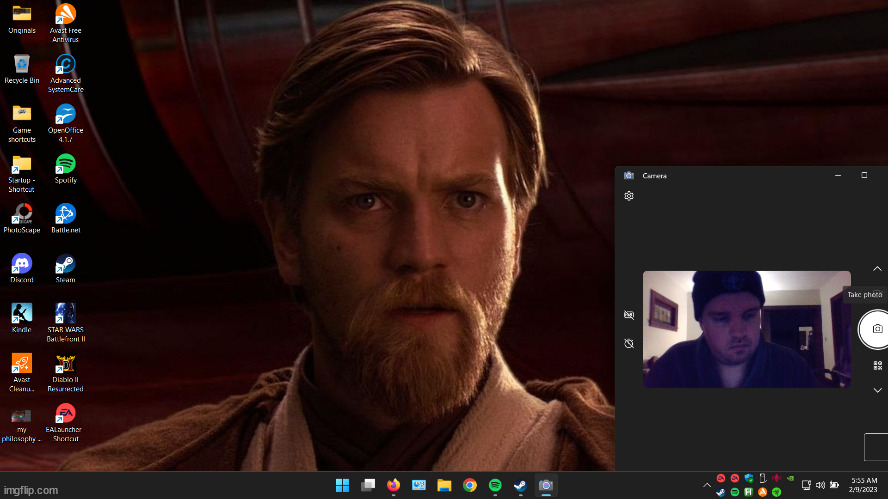Select the Startup - Shortcut folder
This screenshot has width=888, height=499.
(22, 173)
